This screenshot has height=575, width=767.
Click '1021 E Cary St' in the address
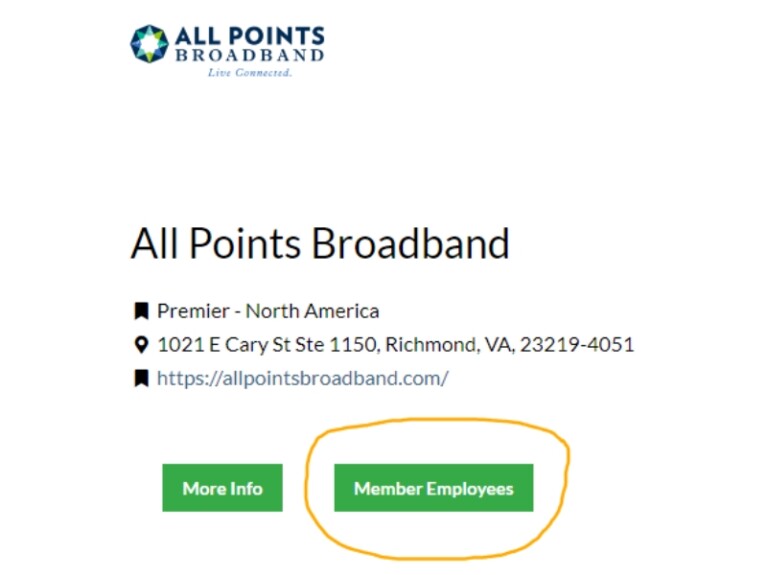(224, 345)
